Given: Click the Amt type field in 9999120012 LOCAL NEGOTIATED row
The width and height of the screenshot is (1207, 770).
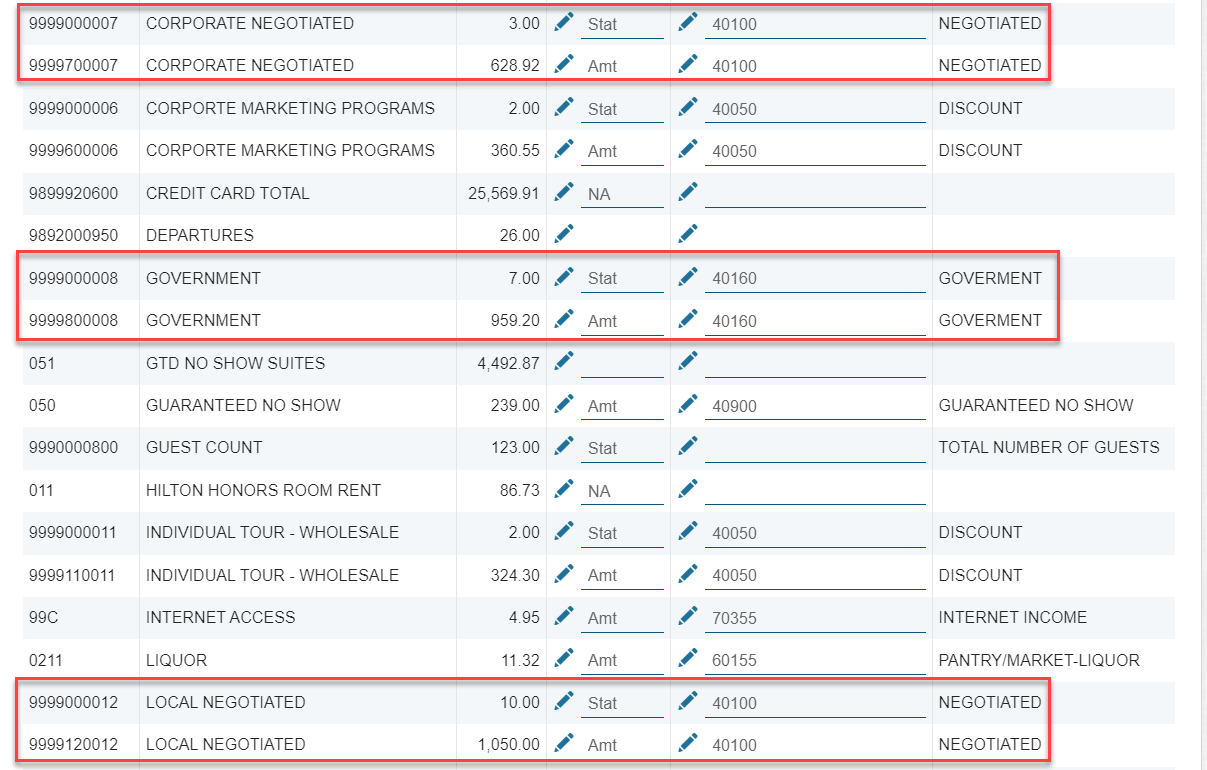Looking at the screenshot, I should tap(621, 745).
